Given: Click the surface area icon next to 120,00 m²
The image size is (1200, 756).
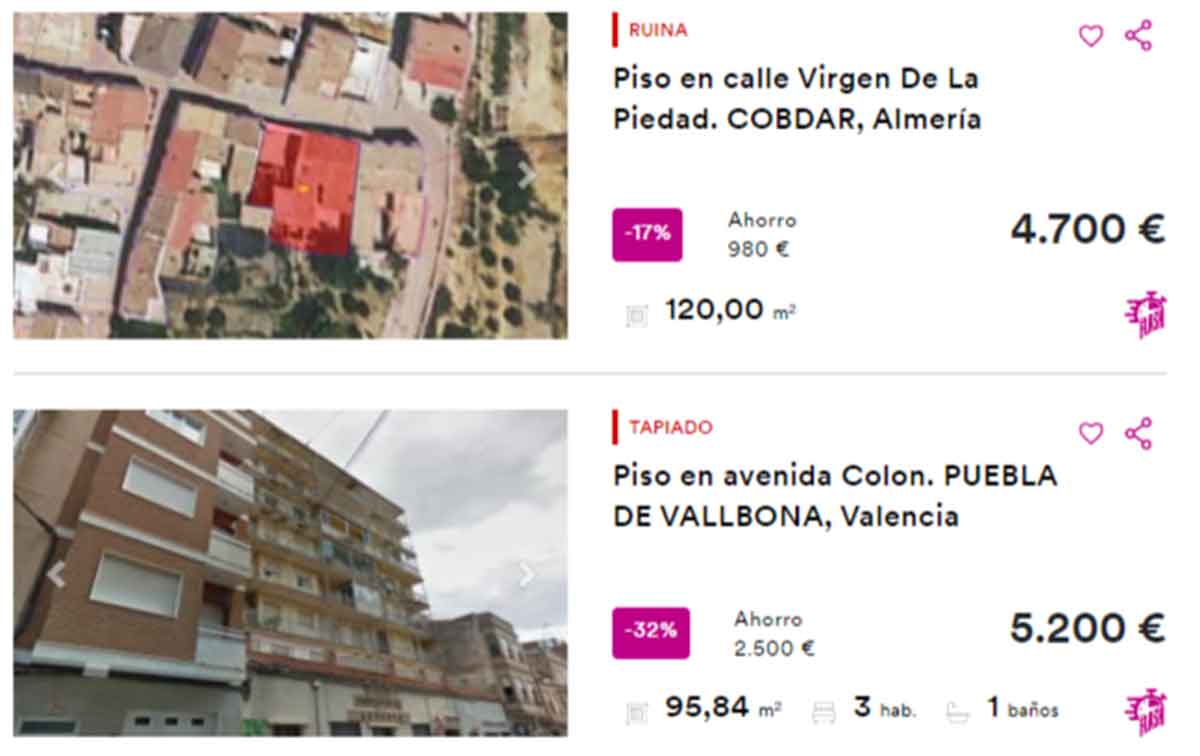Looking at the screenshot, I should (636, 315).
